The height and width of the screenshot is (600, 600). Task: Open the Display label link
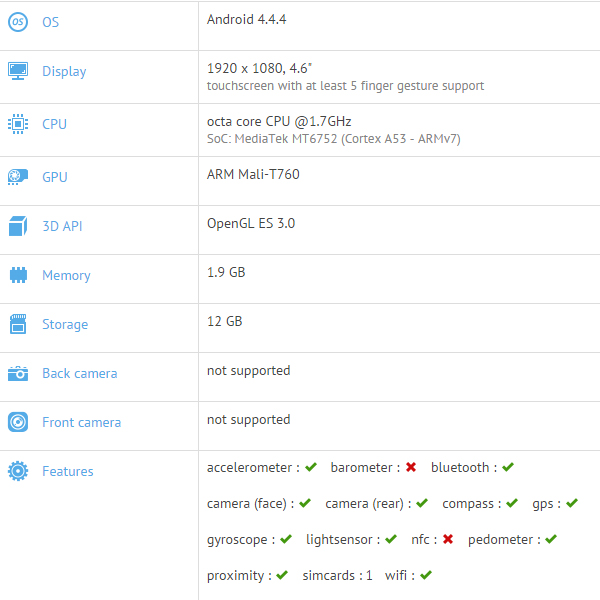[64, 72]
